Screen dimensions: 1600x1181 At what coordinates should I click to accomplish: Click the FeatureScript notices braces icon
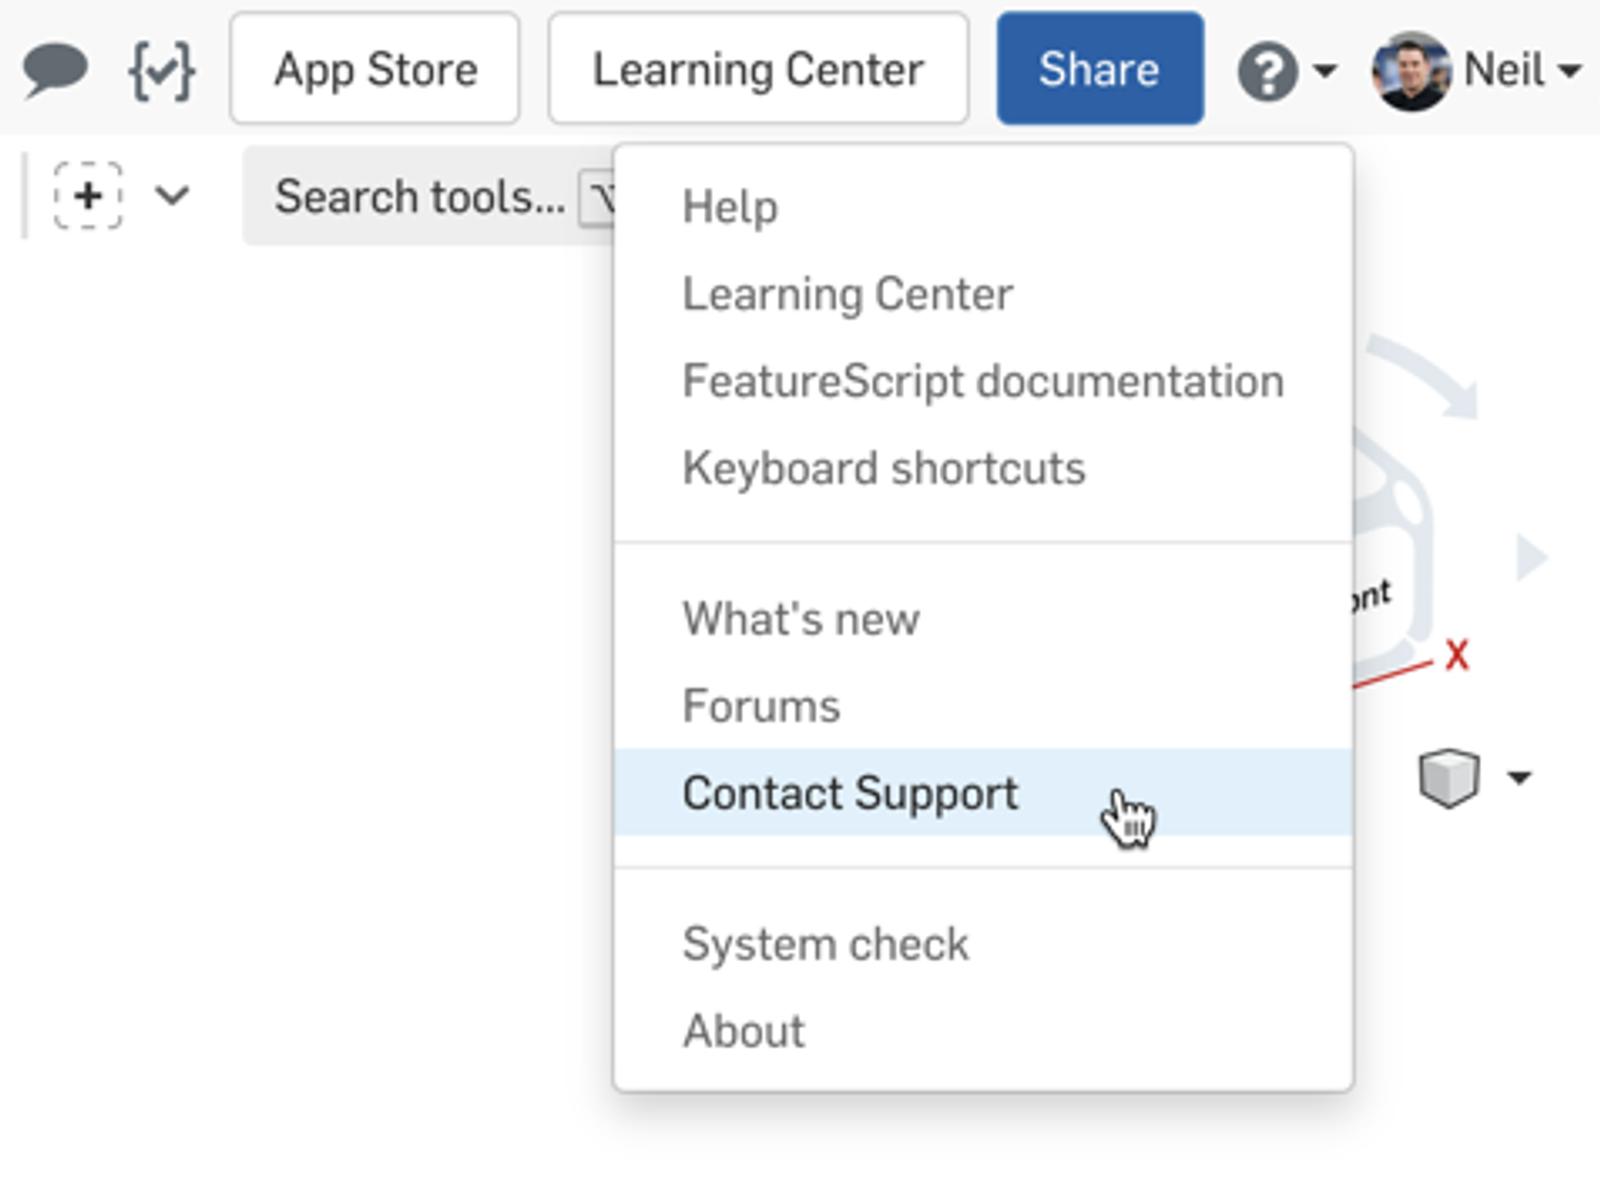(162, 70)
